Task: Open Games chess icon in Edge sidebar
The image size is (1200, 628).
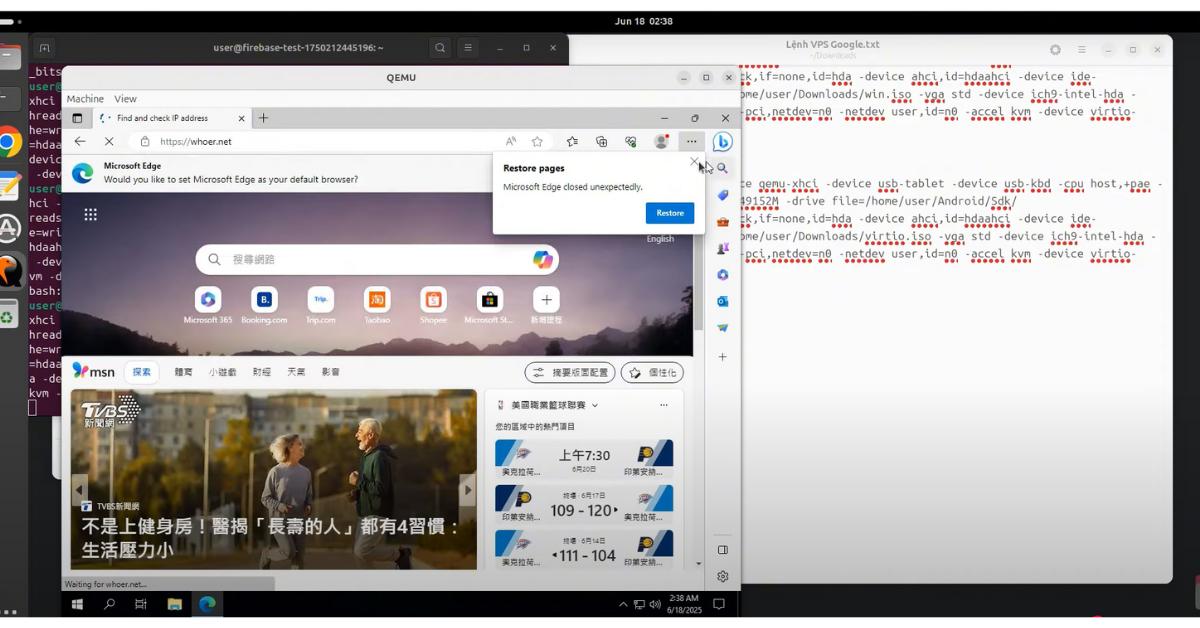Action: point(722,248)
